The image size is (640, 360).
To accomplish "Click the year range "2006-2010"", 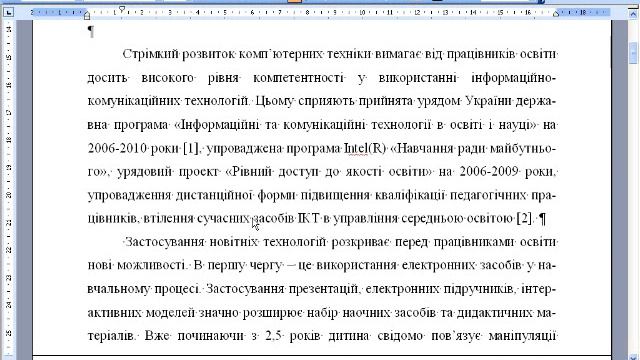I will click(x=117, y=148).
